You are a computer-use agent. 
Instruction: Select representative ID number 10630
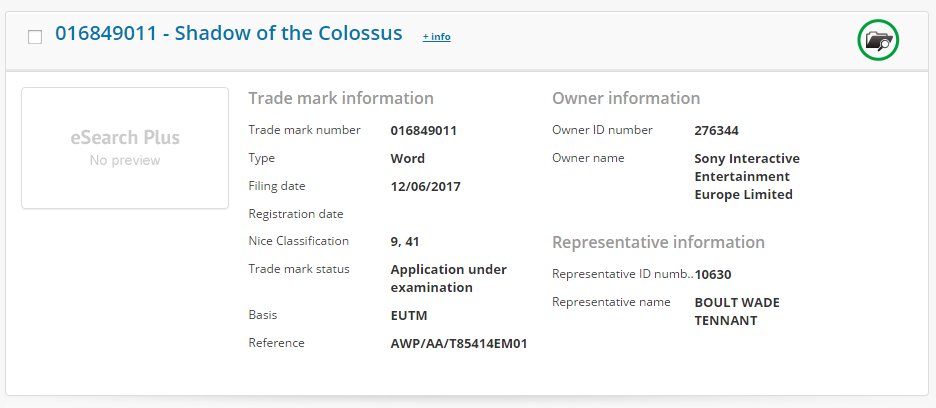click(713, 275)
